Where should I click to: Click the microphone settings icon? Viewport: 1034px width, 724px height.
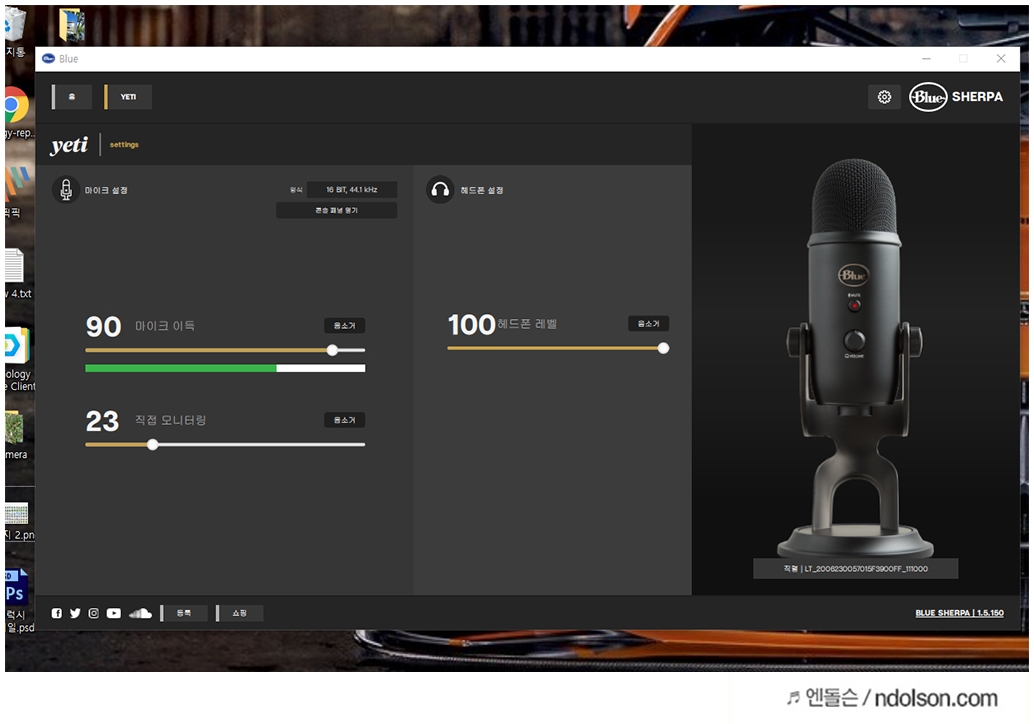click(x=66, y=190)
